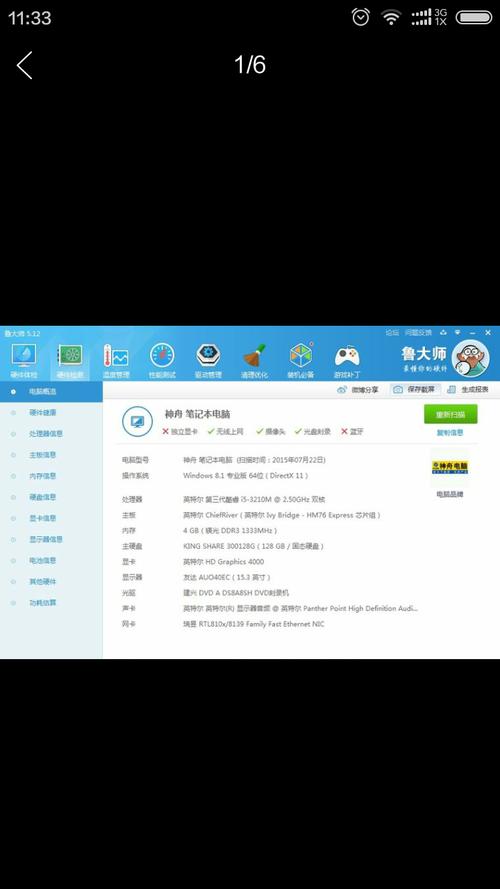The image size is (500, 889).
Task: Click 光盘刻录 status indicator
Action: [312, 431]
